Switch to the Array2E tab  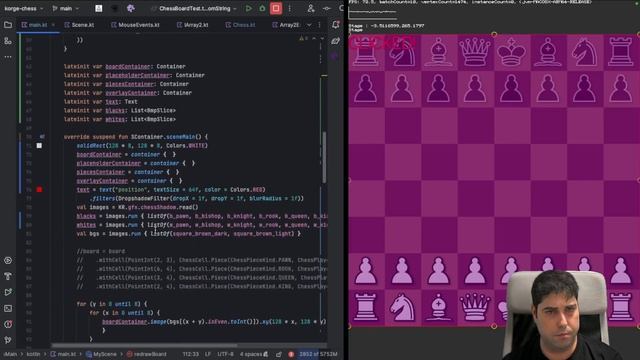coord(286,25)
